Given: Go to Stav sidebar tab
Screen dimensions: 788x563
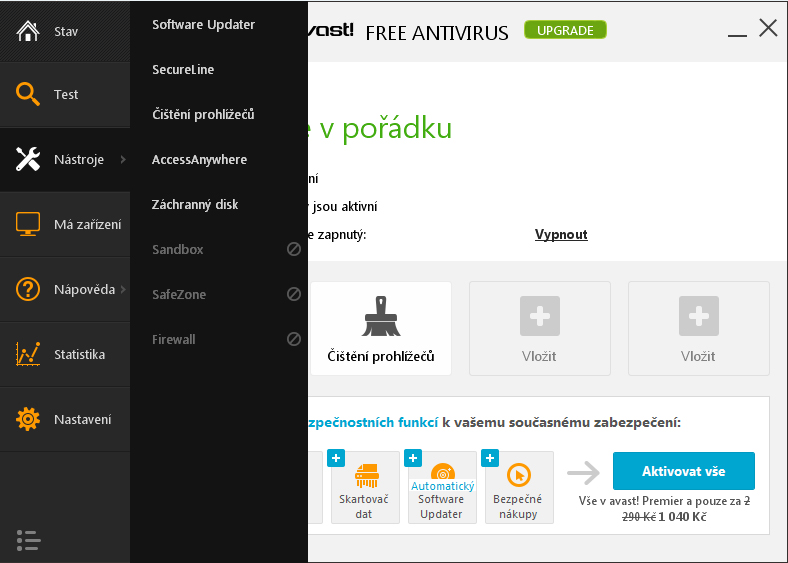Looking at the screenshot, I should pos(65,31).
